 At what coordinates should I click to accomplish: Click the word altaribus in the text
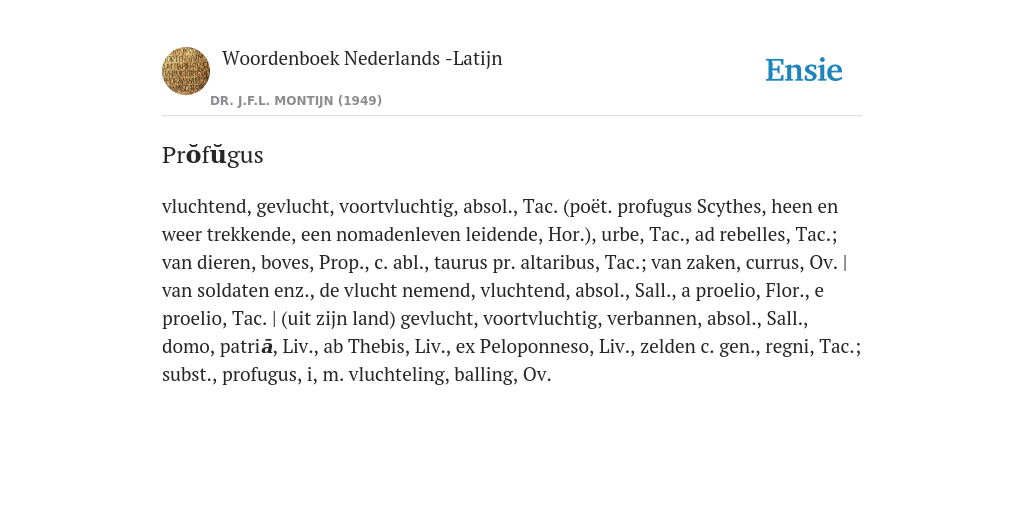(x=558, y=263)
